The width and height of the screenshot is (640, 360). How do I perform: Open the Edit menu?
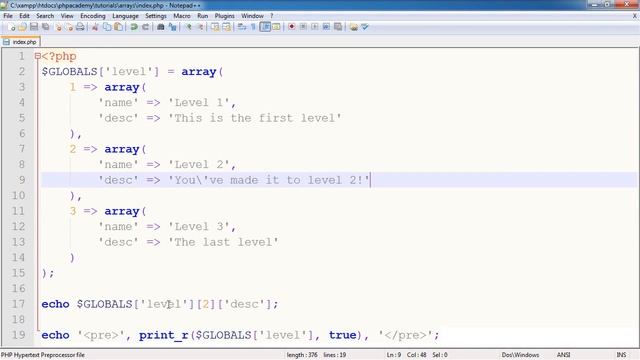click(x=24, y=16)
